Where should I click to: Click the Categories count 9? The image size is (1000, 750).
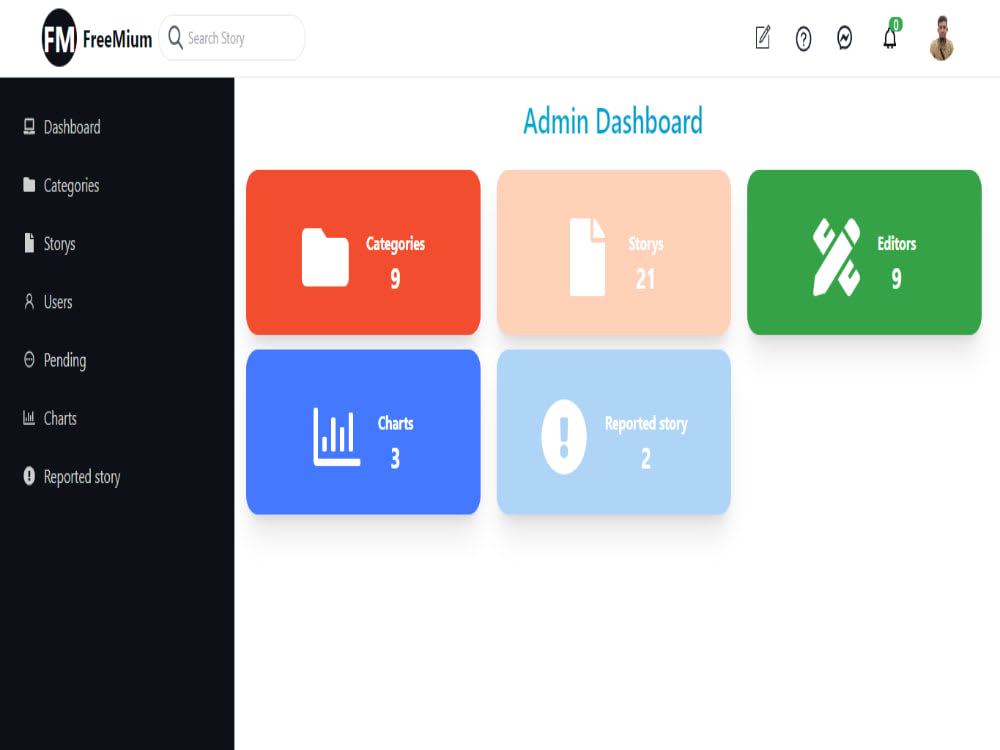tap(395, 279)
